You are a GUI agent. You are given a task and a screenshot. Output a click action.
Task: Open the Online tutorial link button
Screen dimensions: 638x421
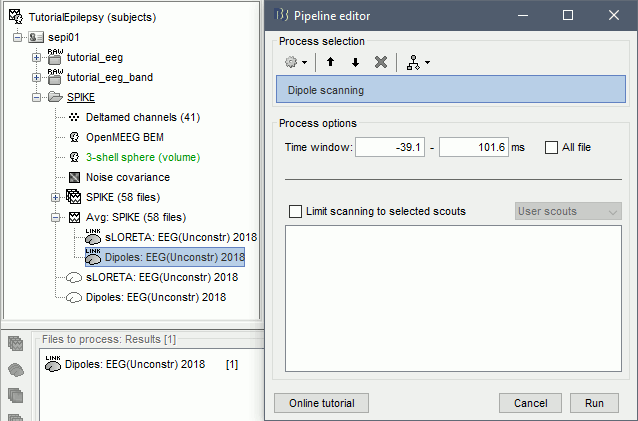[321, 402]
